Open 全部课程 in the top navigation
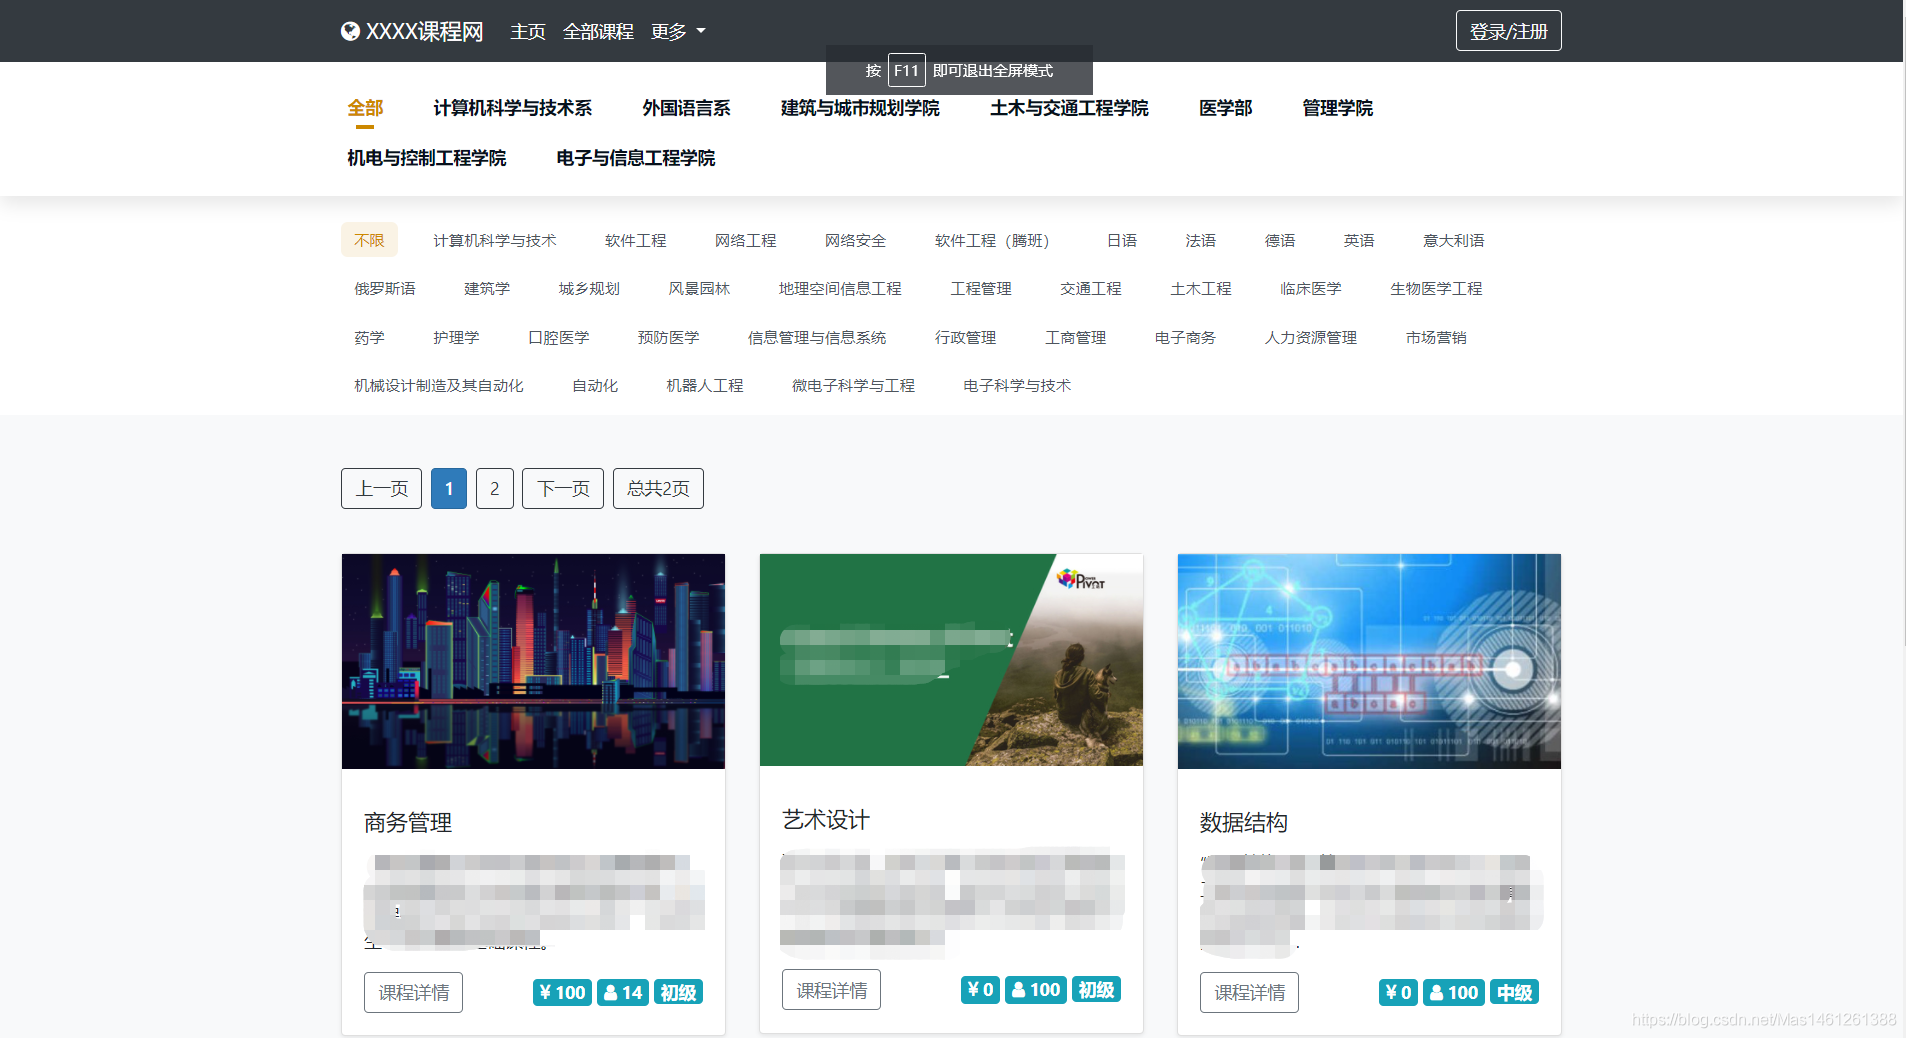Screen dimensions: 1906x1038 598,31
